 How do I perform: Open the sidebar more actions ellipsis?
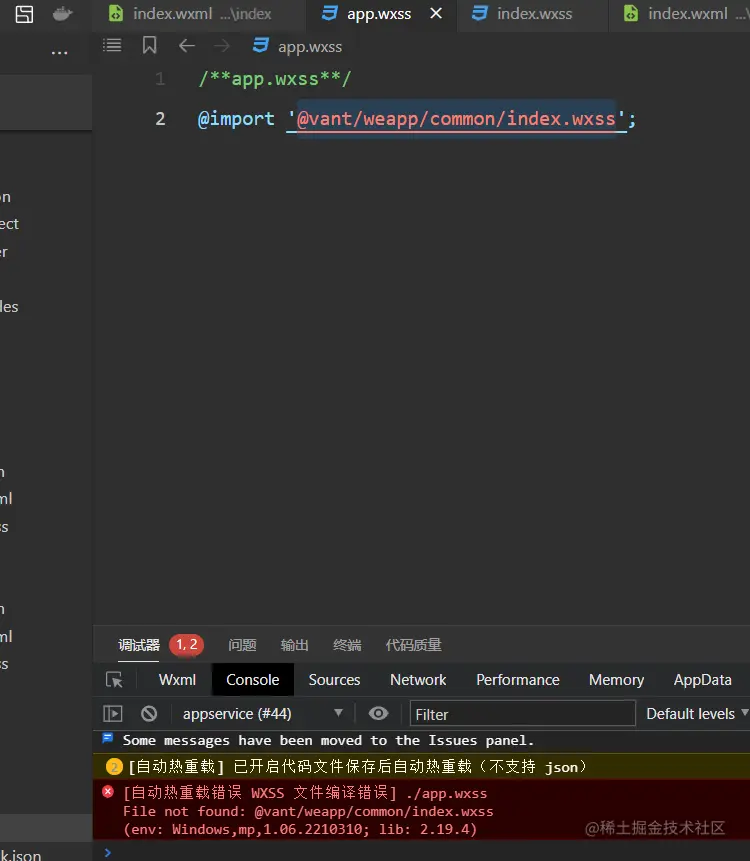59,53
